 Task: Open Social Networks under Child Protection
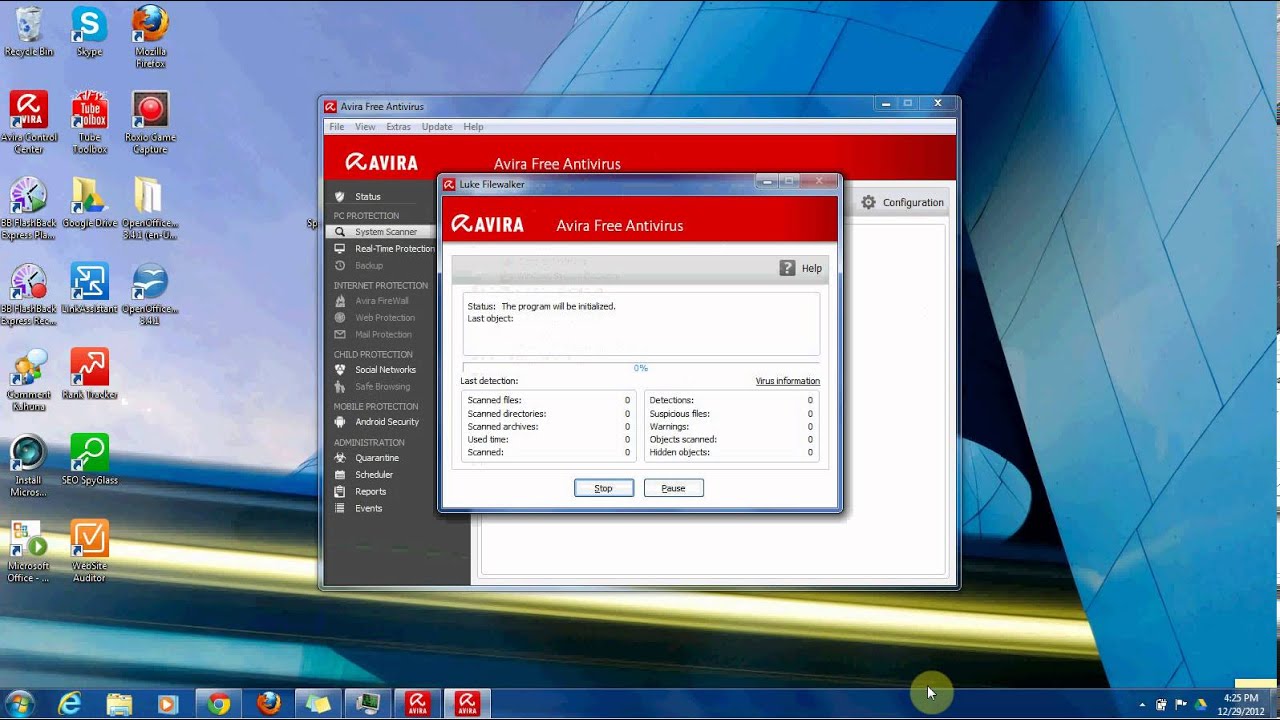click(x=385, y=370)
